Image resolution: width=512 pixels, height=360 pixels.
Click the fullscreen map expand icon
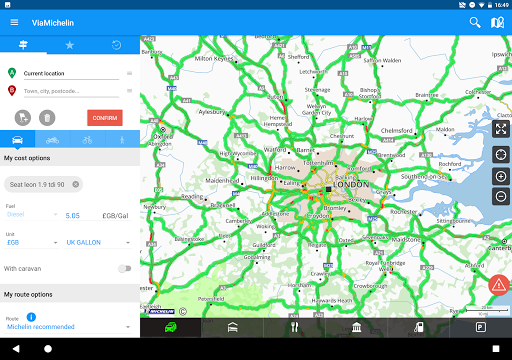[501, 129]
